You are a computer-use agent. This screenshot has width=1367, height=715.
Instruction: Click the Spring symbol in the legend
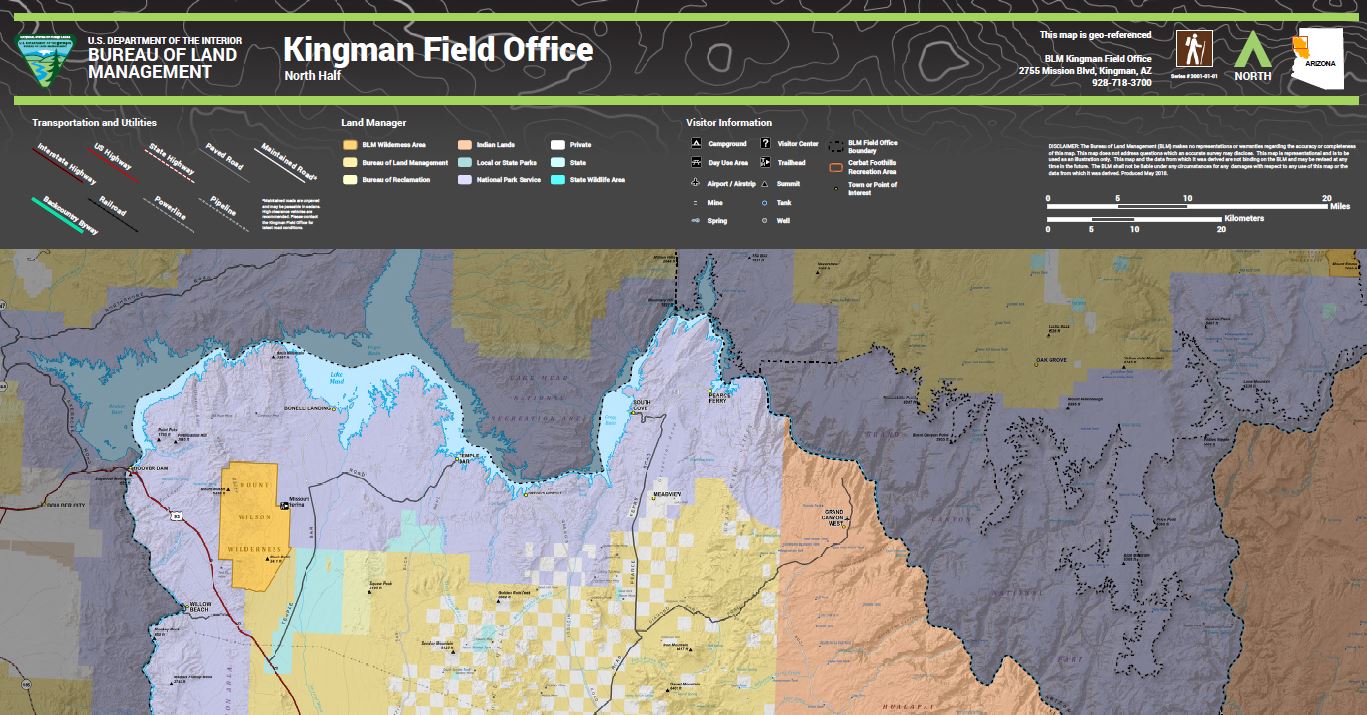(695, 221)
